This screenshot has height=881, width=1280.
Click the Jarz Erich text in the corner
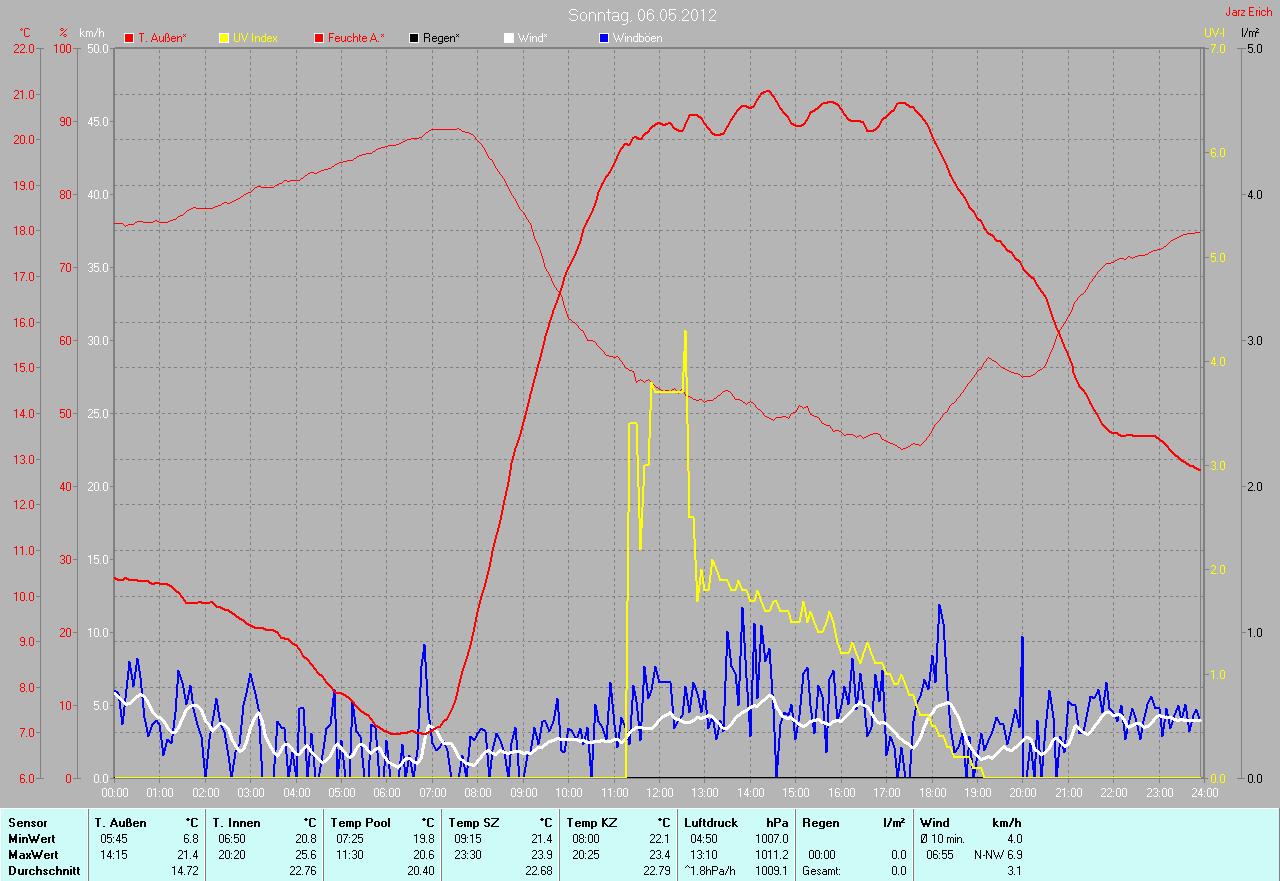(1249, 12)
